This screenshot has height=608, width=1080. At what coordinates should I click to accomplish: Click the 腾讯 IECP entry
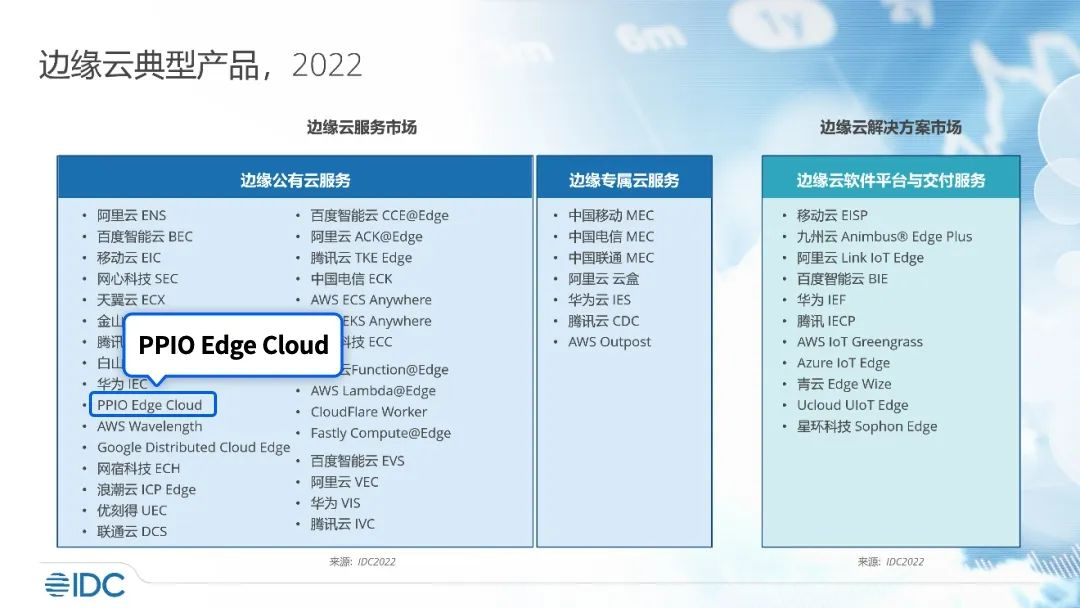tap(826, 322)
